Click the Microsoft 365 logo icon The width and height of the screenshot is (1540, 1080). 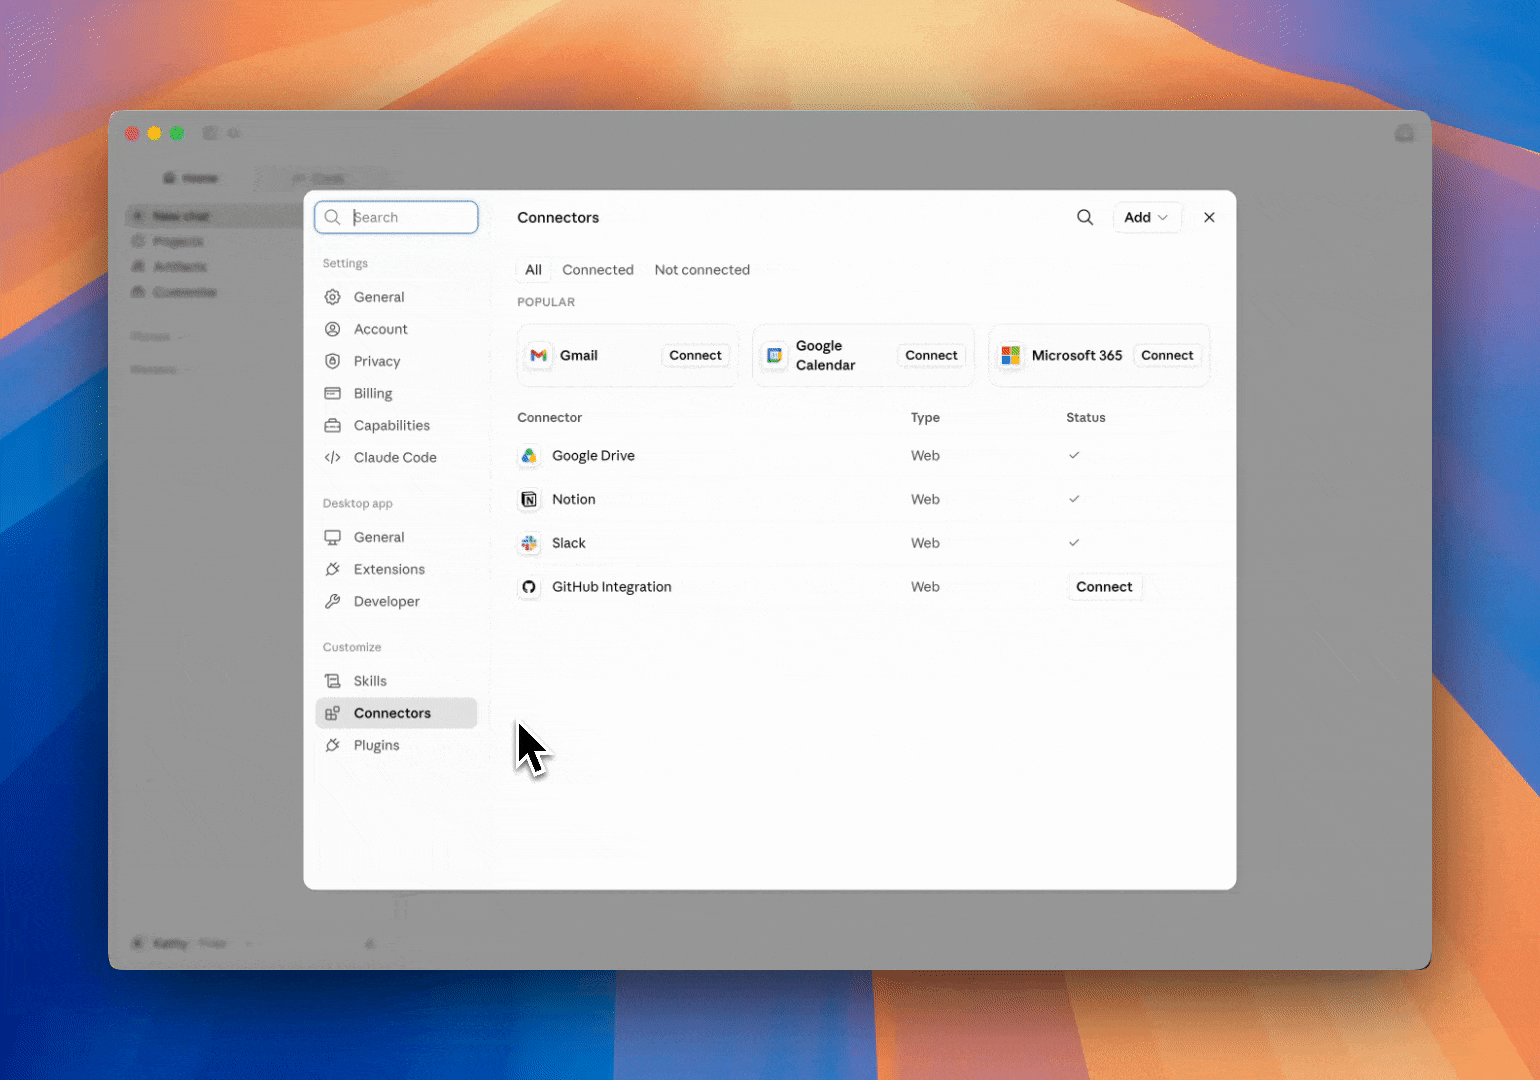tap(1011, 355)
